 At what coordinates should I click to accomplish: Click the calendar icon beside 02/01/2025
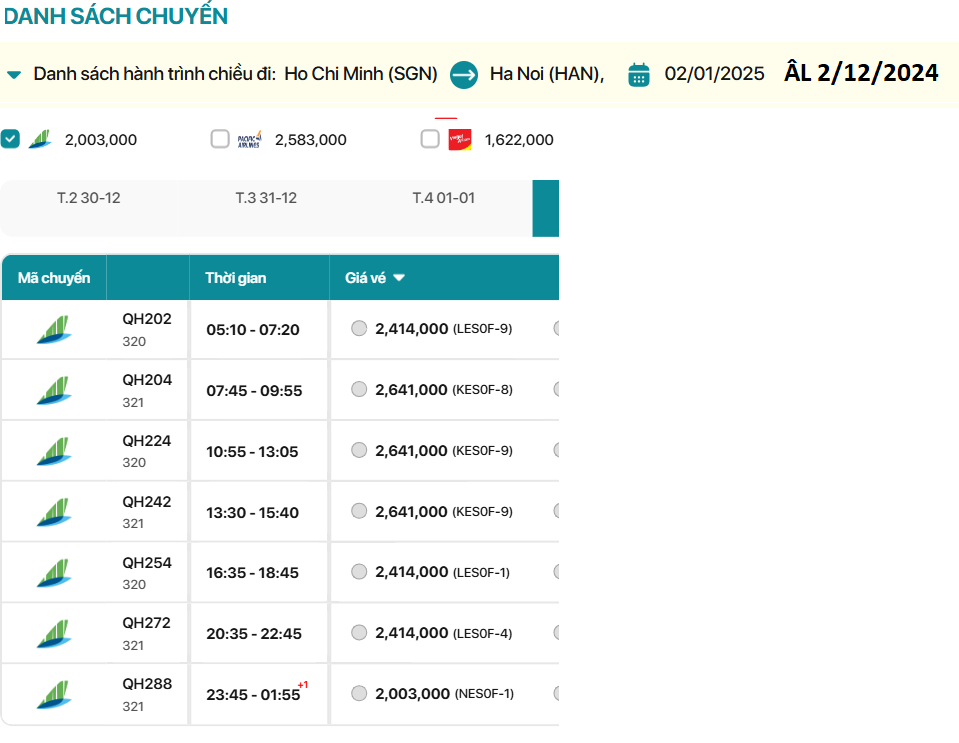point(639,74)
